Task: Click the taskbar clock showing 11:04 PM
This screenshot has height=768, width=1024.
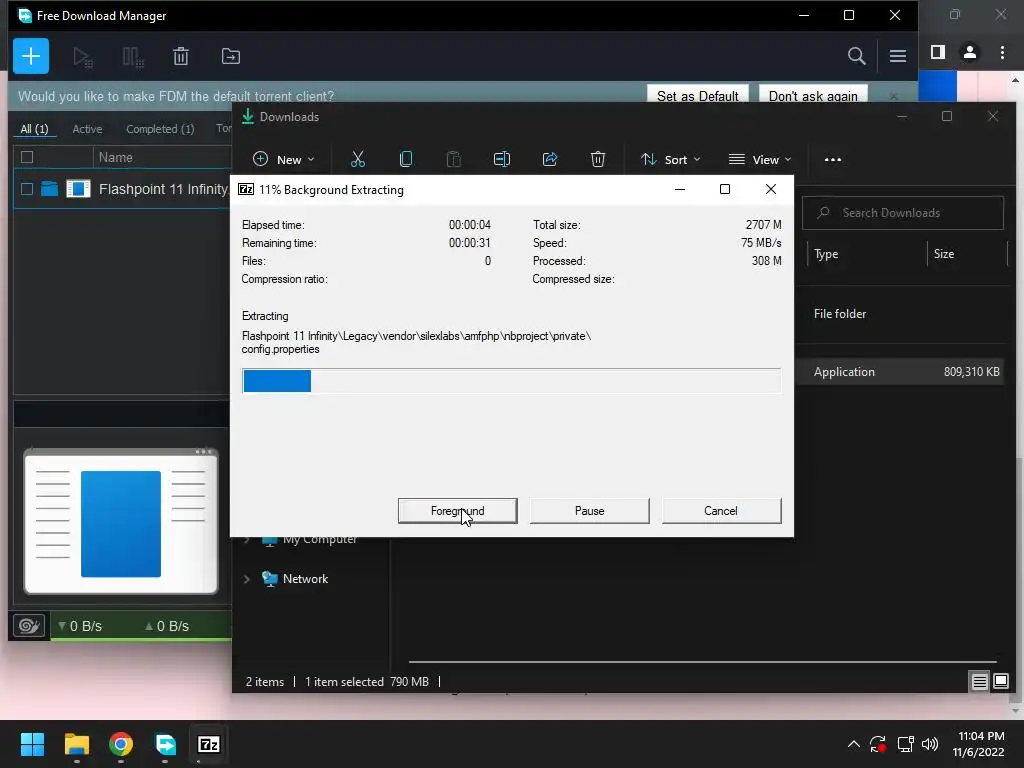Action: click(x=978, y=744)
